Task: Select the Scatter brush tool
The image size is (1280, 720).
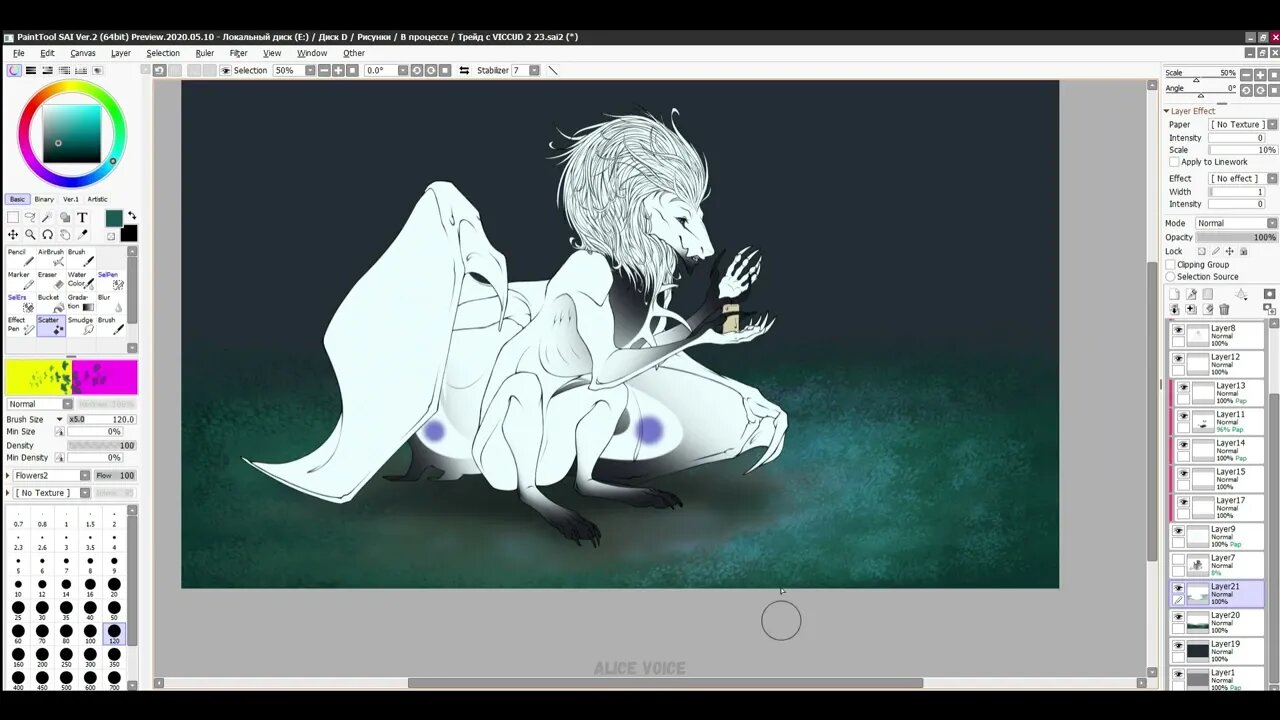Action: click(51, 325)
